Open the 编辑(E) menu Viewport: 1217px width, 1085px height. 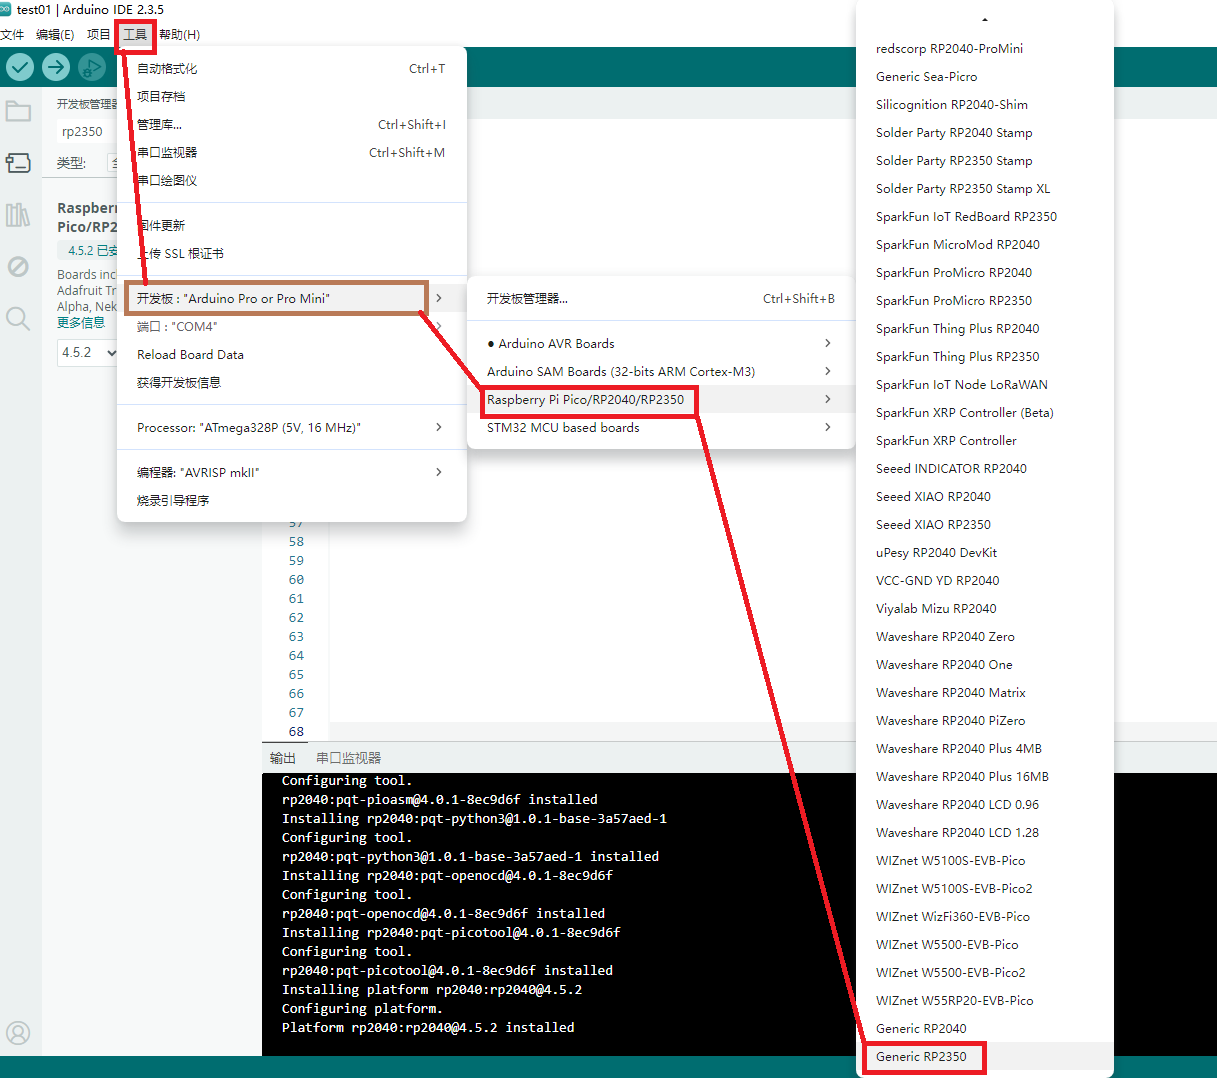click(x=55, y=34)
